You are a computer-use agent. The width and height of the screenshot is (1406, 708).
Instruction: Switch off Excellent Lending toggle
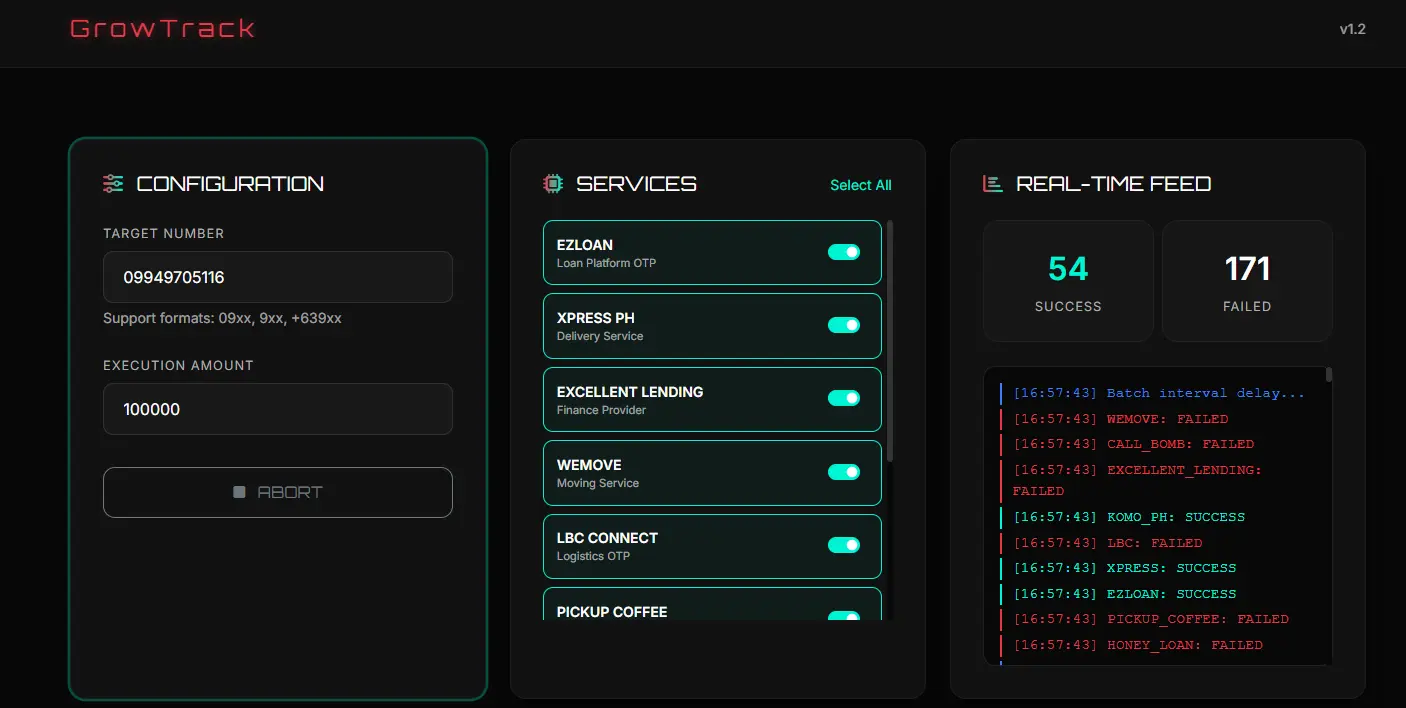[844, 398]
